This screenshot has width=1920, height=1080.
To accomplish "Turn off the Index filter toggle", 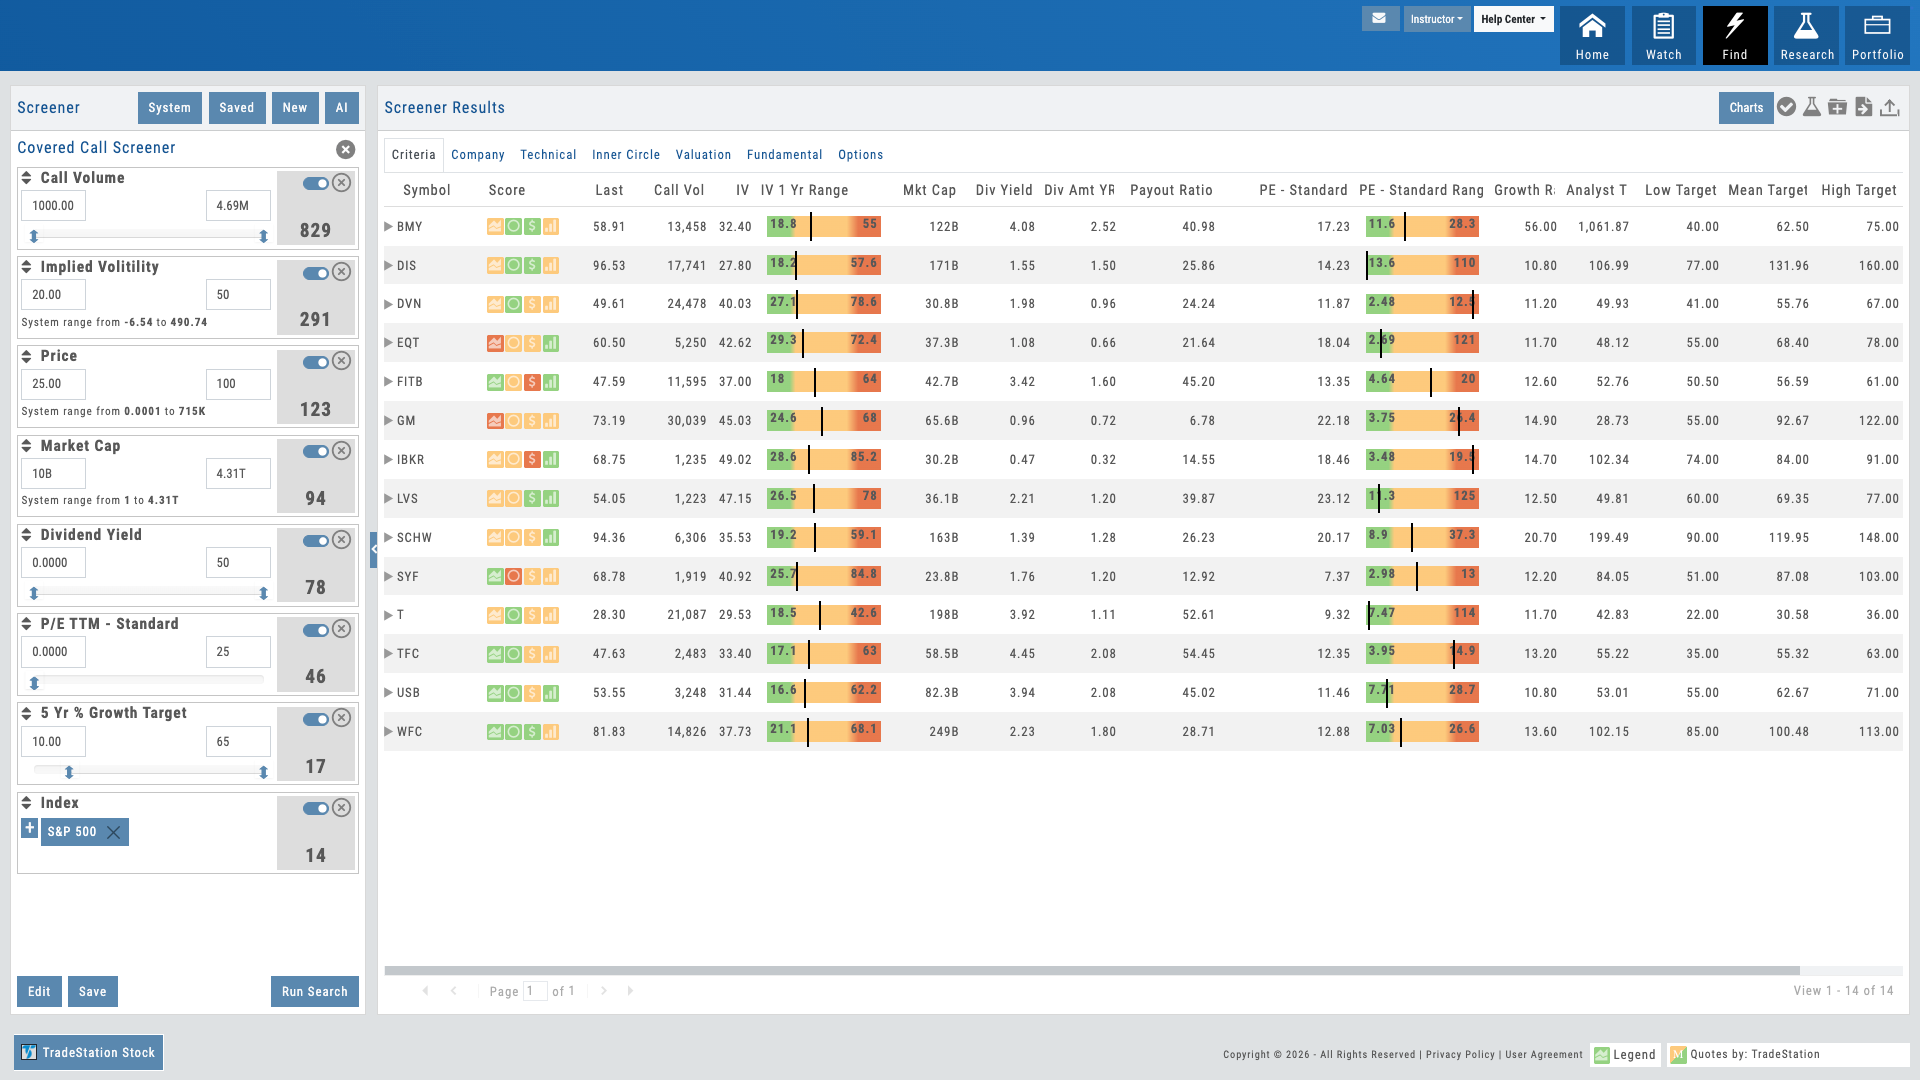I will tap(317, 808).
